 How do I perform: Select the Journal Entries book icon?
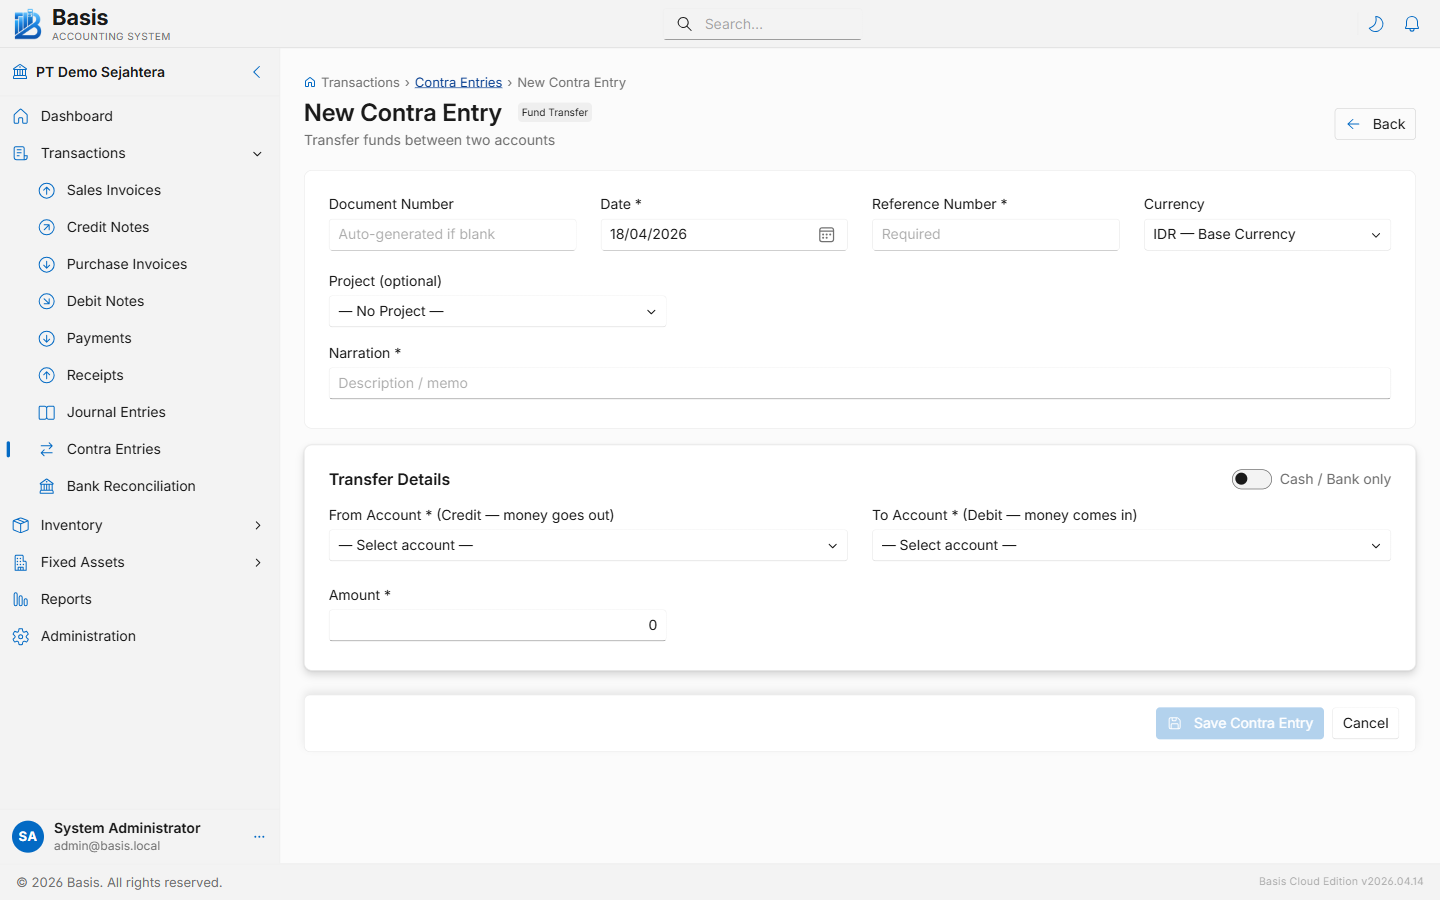46,412
